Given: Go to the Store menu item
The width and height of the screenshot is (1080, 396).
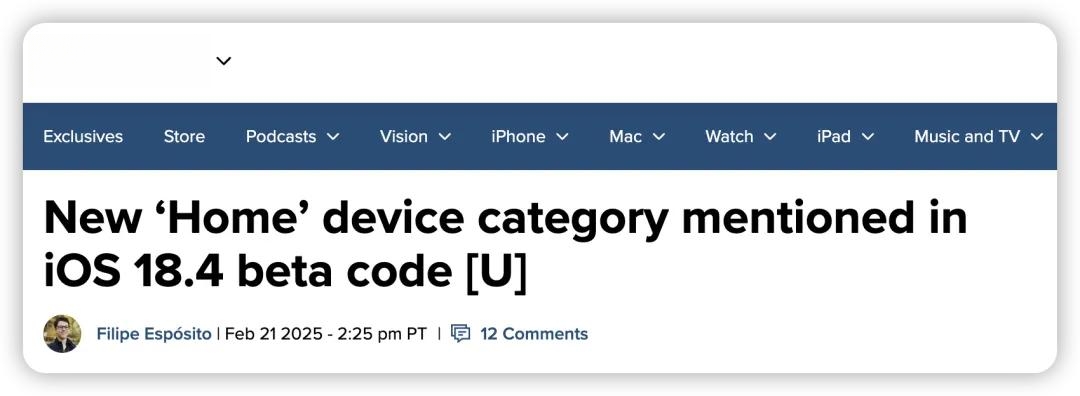Looking at the screenshot, I should click(184, 136).
